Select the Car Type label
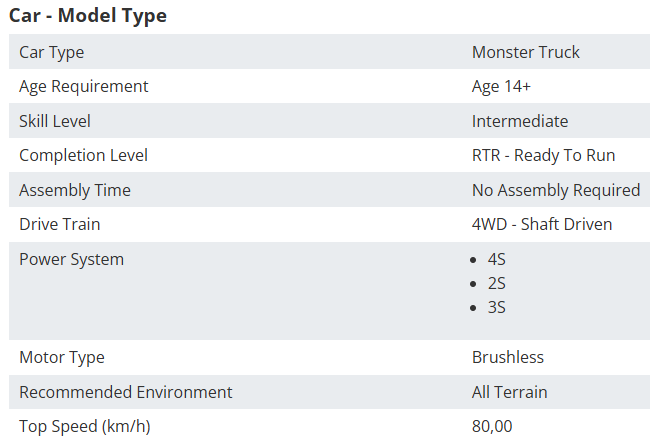The width and height of the screenshot is (650, 445). [51, 53]
